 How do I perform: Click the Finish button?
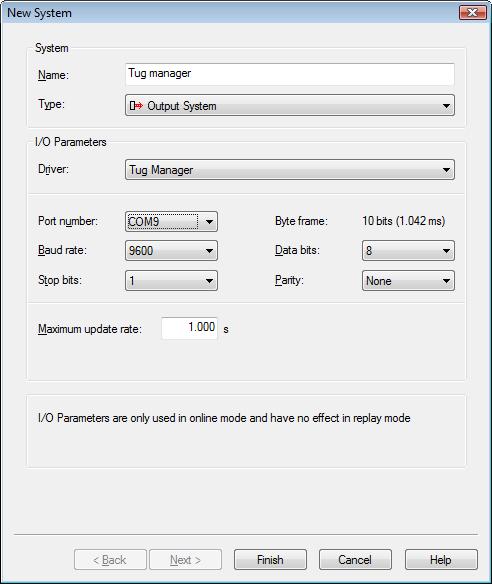(270, 559)
